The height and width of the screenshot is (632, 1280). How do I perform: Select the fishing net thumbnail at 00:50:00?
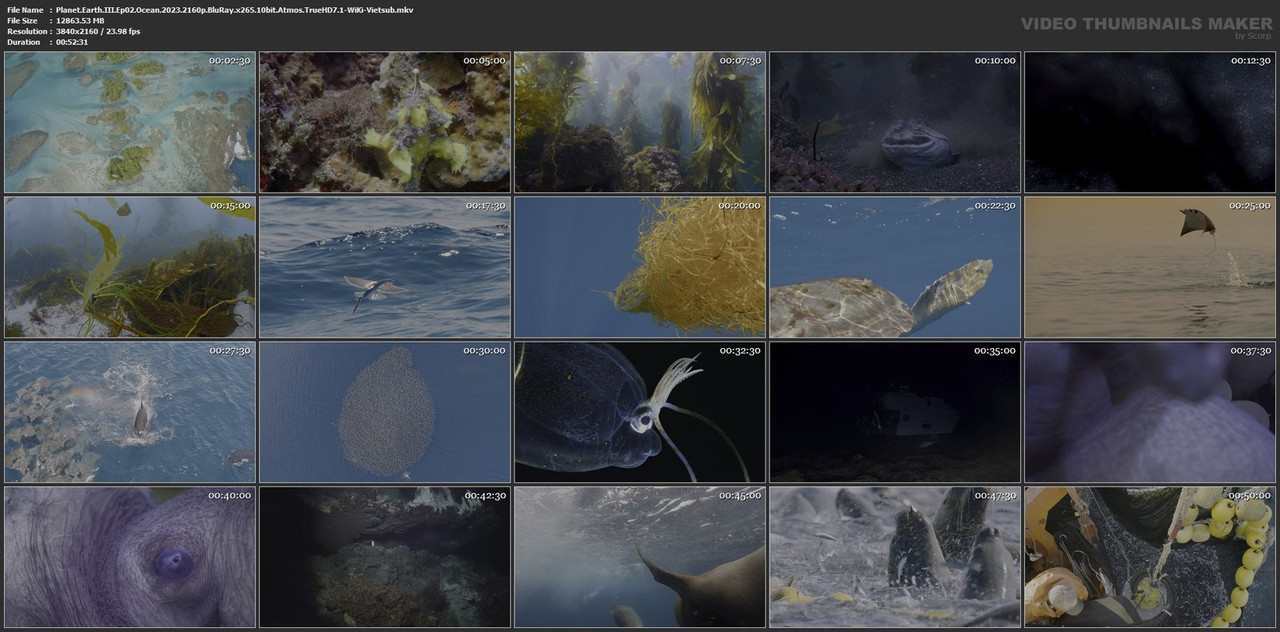pos(1150,557)
